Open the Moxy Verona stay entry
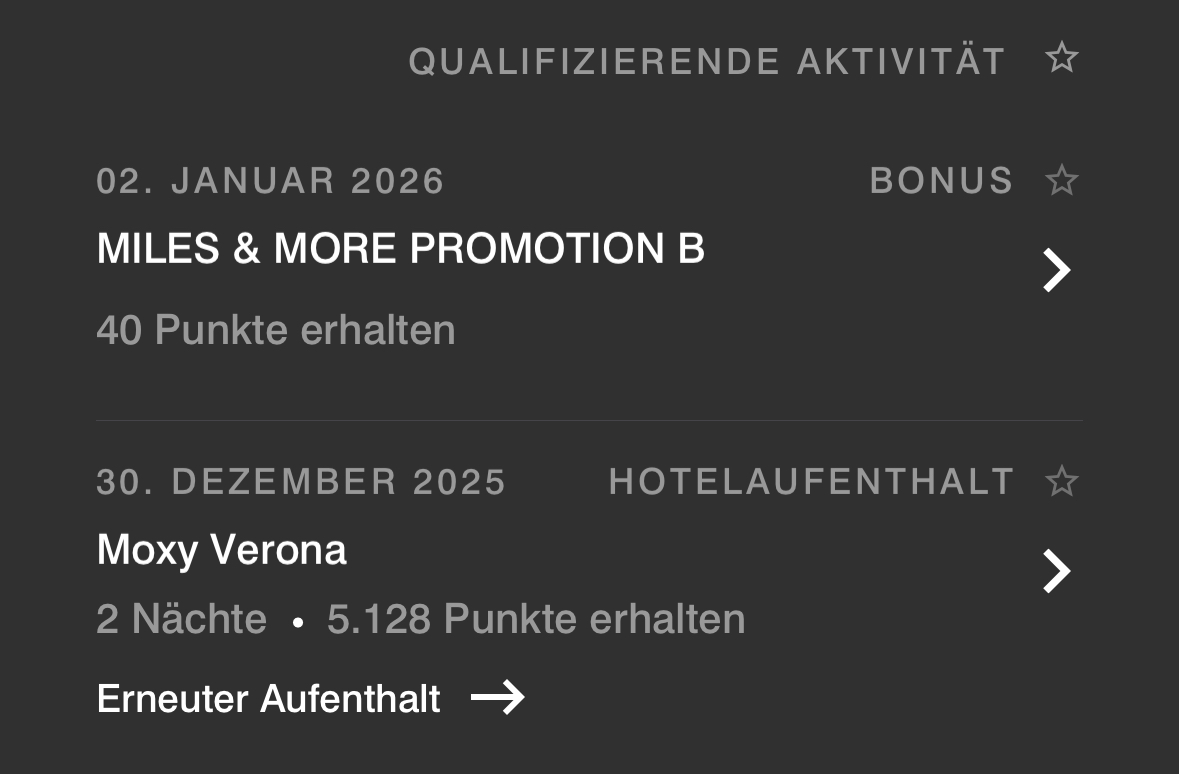1179x774 pixels. pos(221,550)
